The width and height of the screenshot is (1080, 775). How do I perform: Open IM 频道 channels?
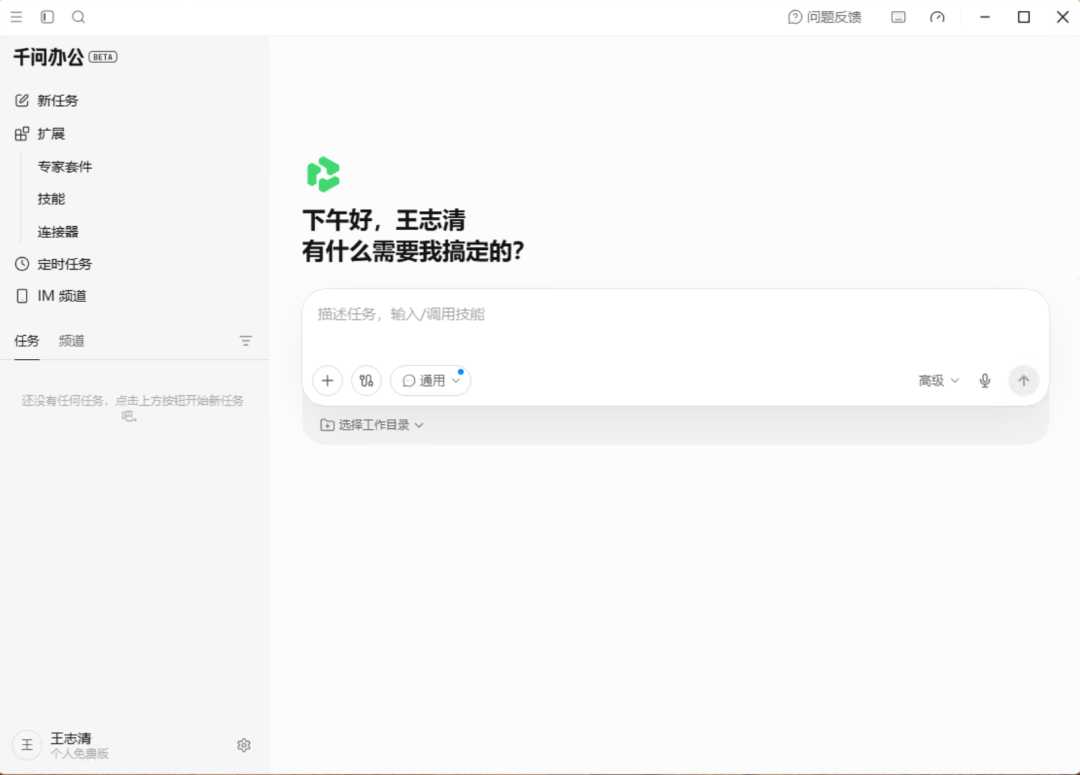[50, 296]
